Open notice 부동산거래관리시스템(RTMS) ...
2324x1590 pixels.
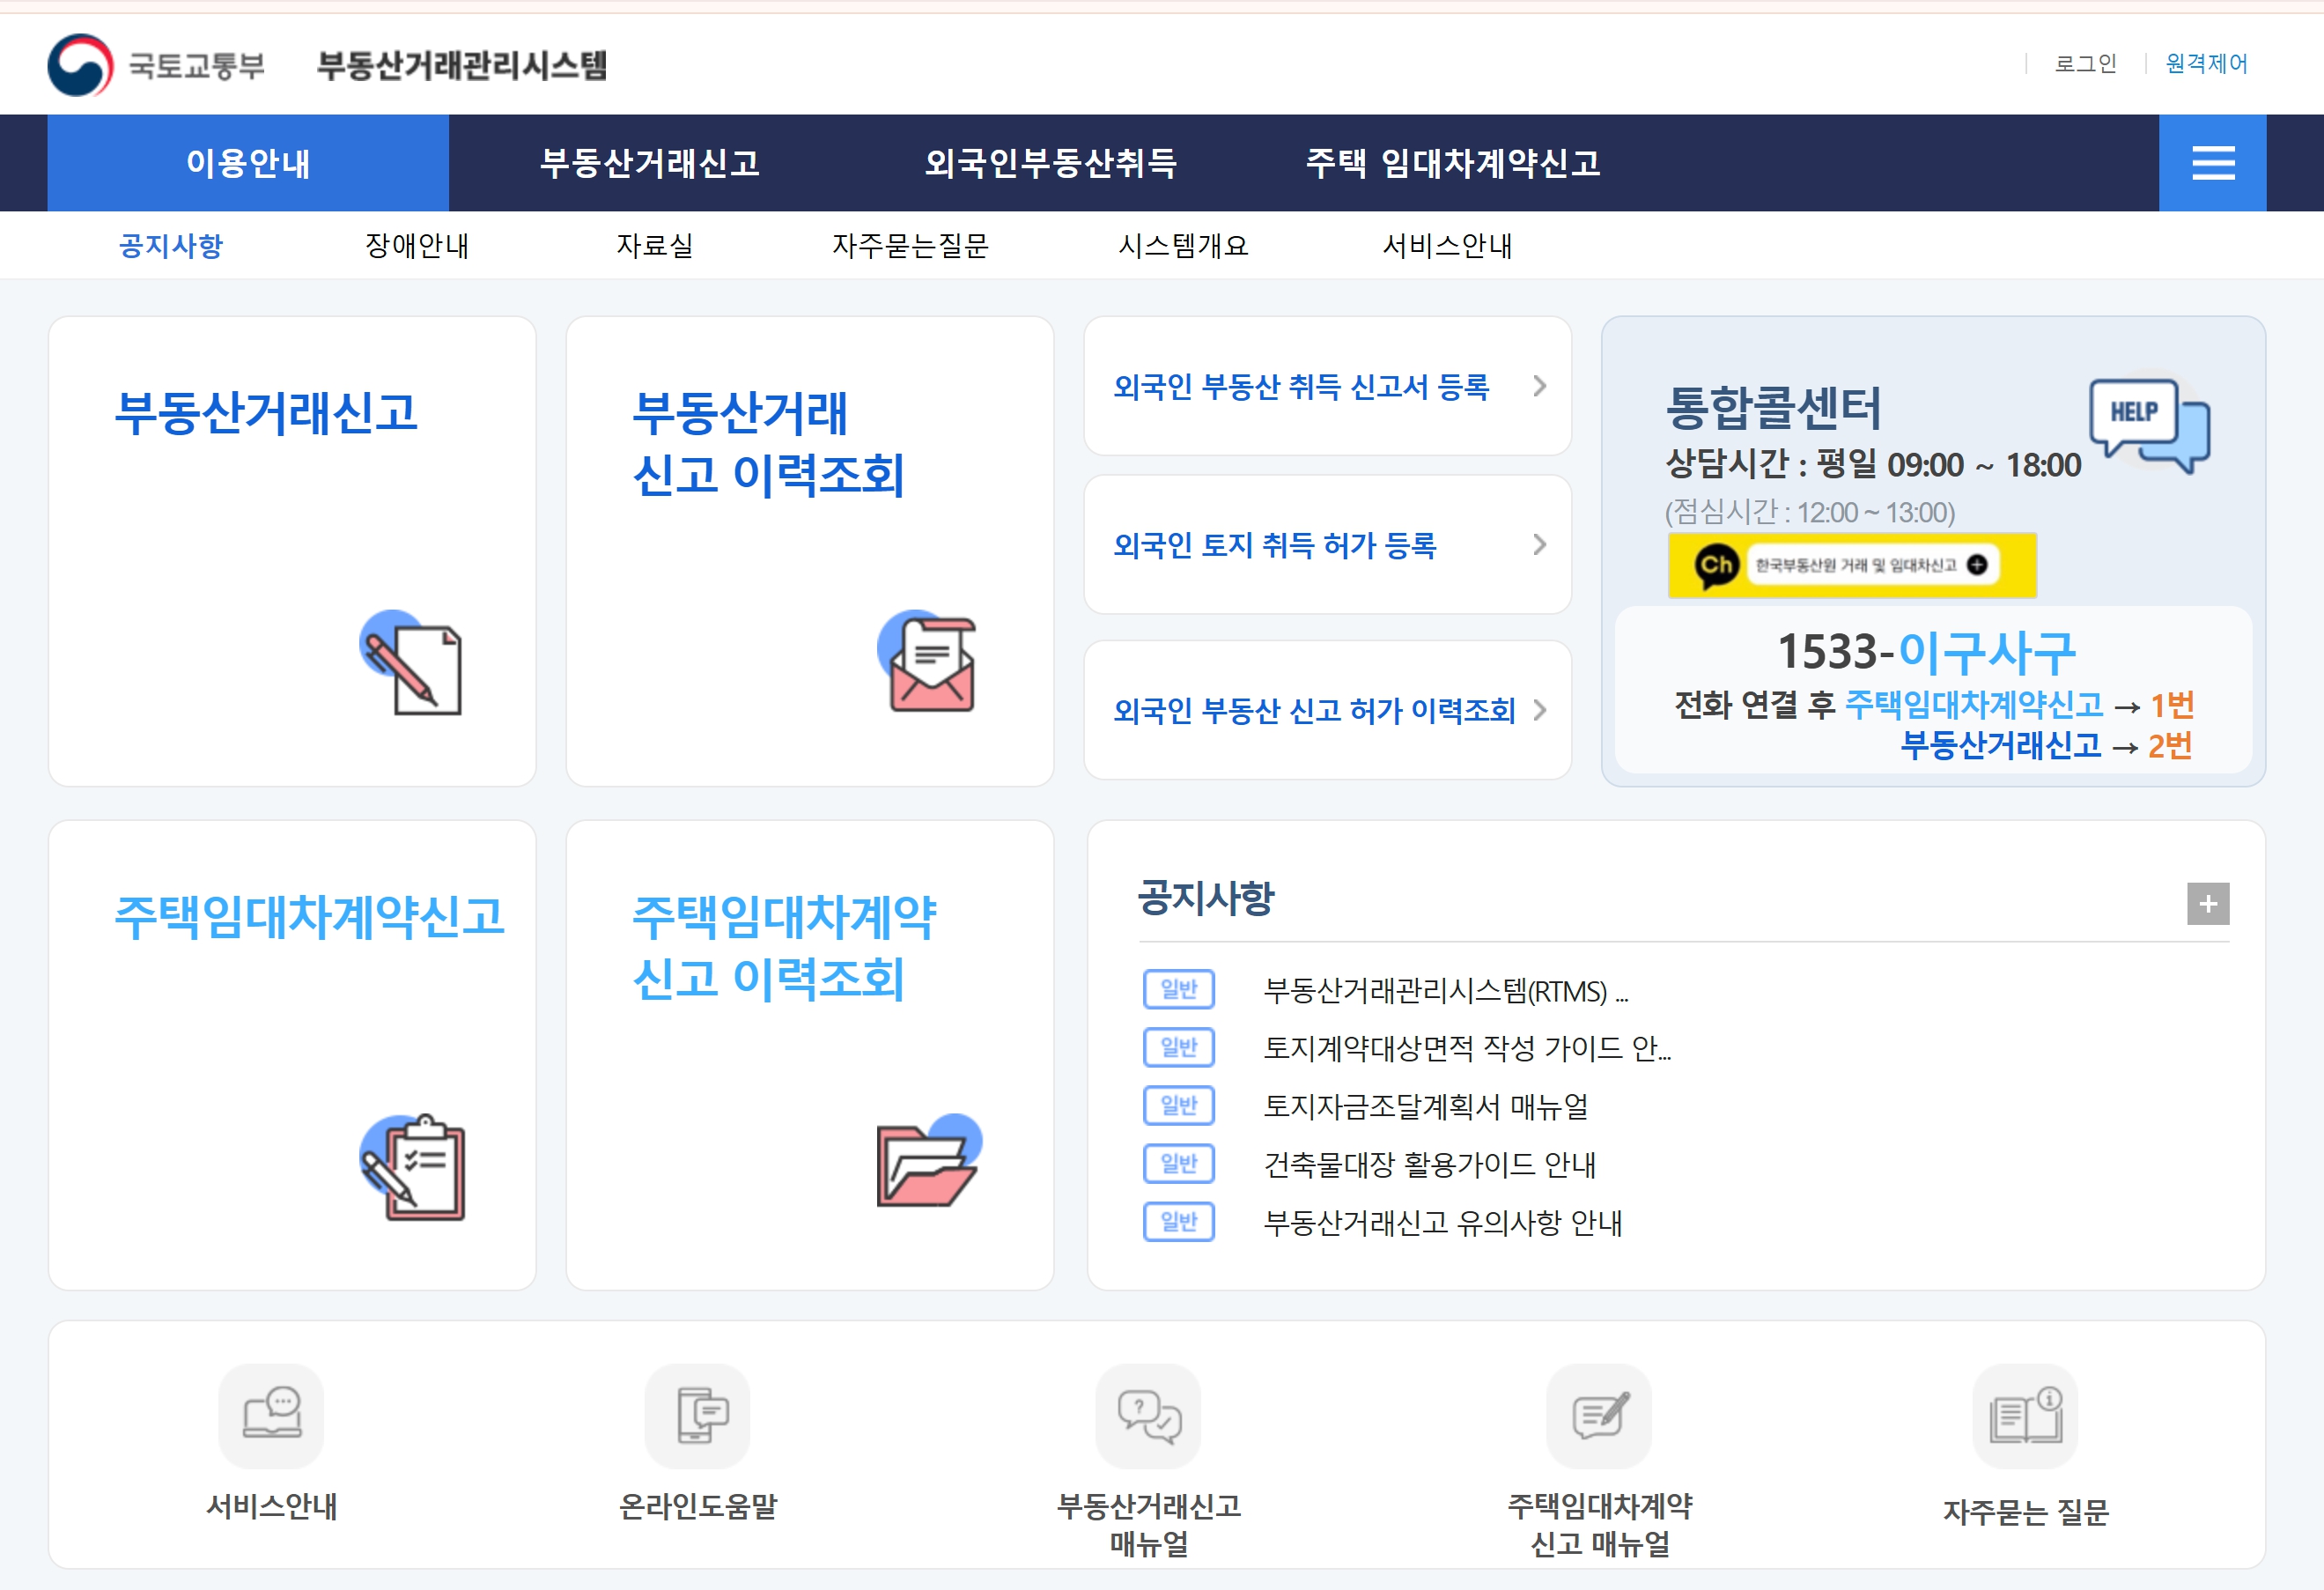point(1446,990)
